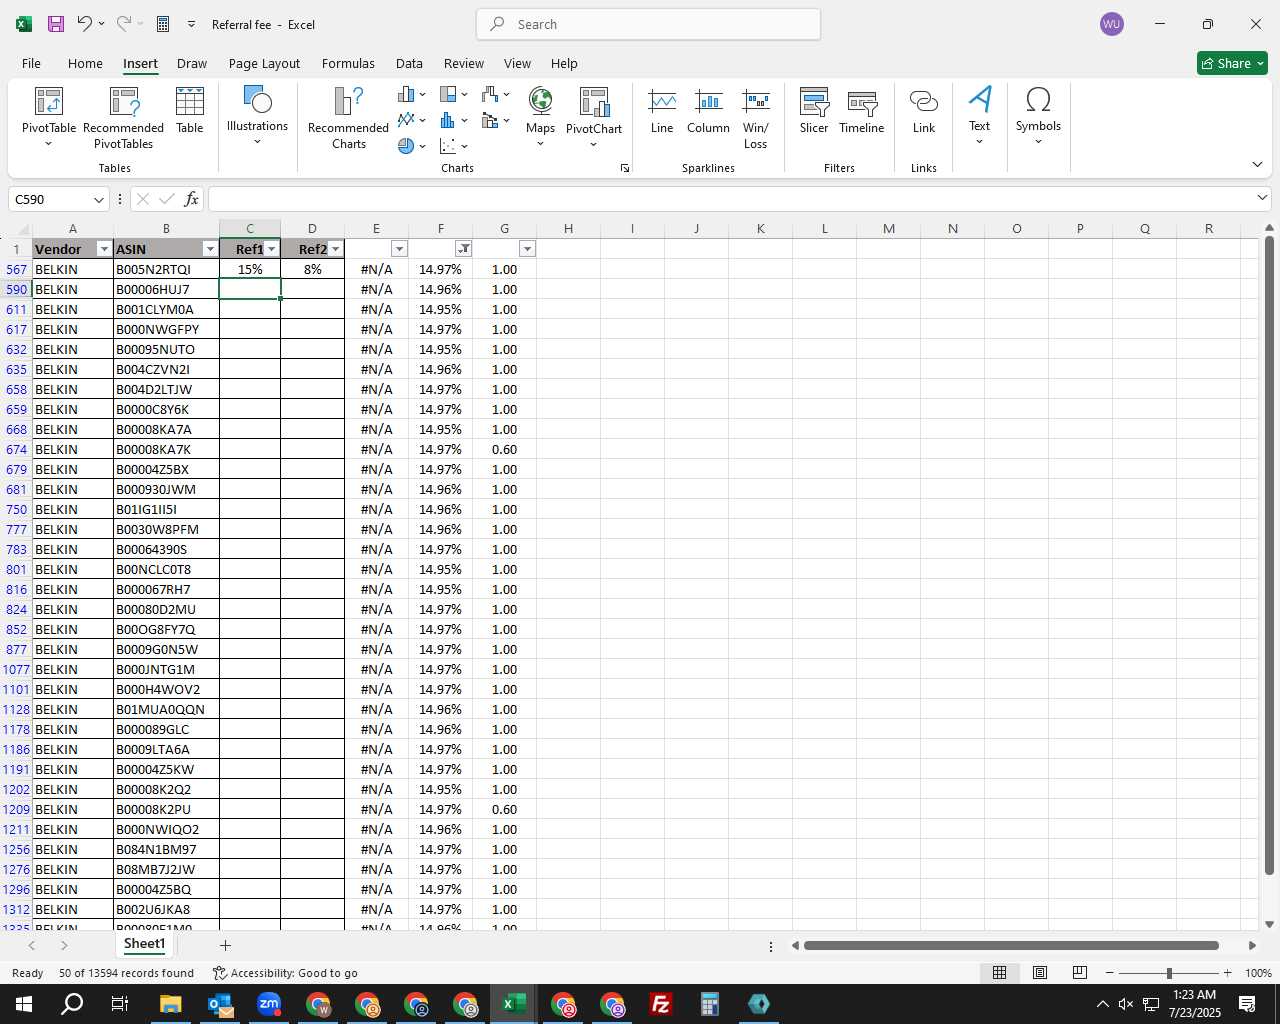Insert a Table from the ribbon
Viewport: 1280px width, 1024px height.
[x=190, y=110]
